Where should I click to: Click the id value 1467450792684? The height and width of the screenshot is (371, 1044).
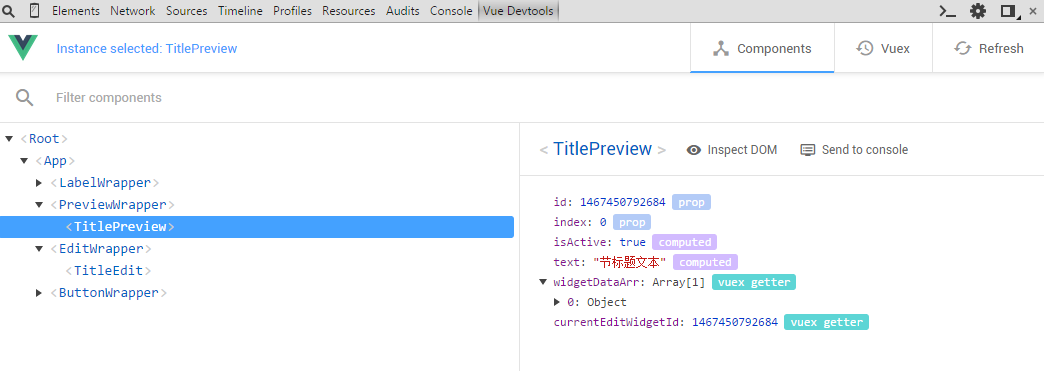tap(623, 202)
